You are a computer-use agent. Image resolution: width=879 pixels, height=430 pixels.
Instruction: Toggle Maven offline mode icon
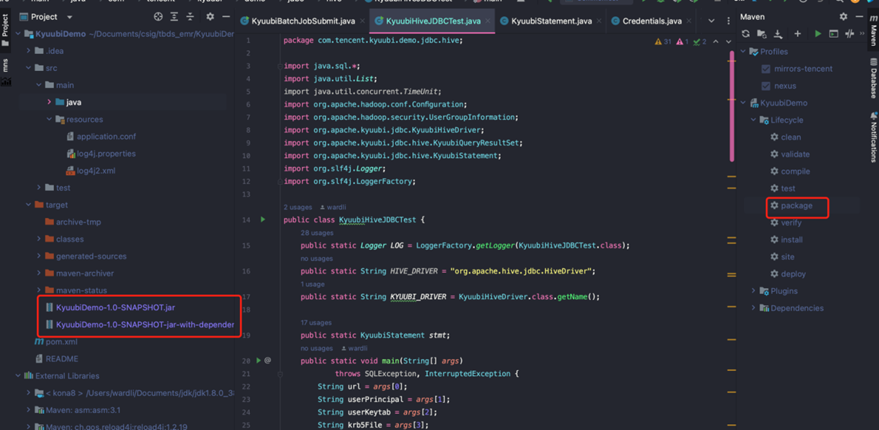click(x=849, y=34)
